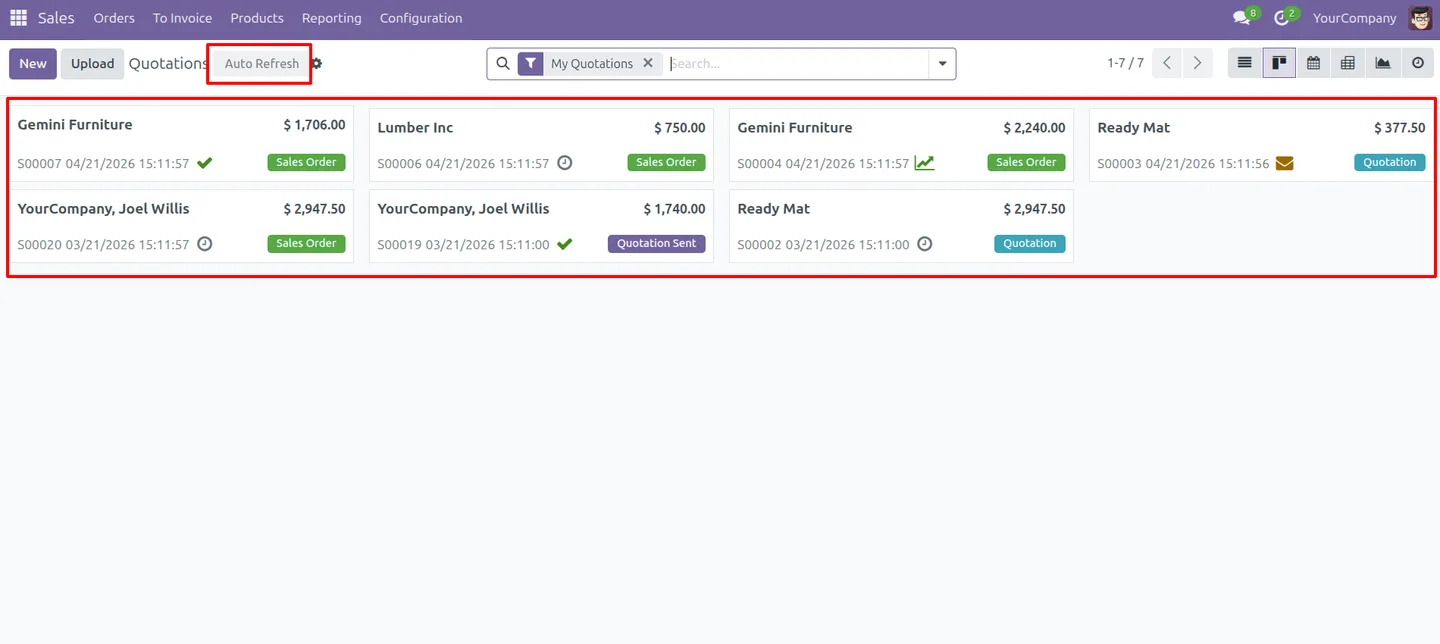Open the Orders menu
The width and height of the screenshot is (1440, 644).
click(x=114, y=18)
